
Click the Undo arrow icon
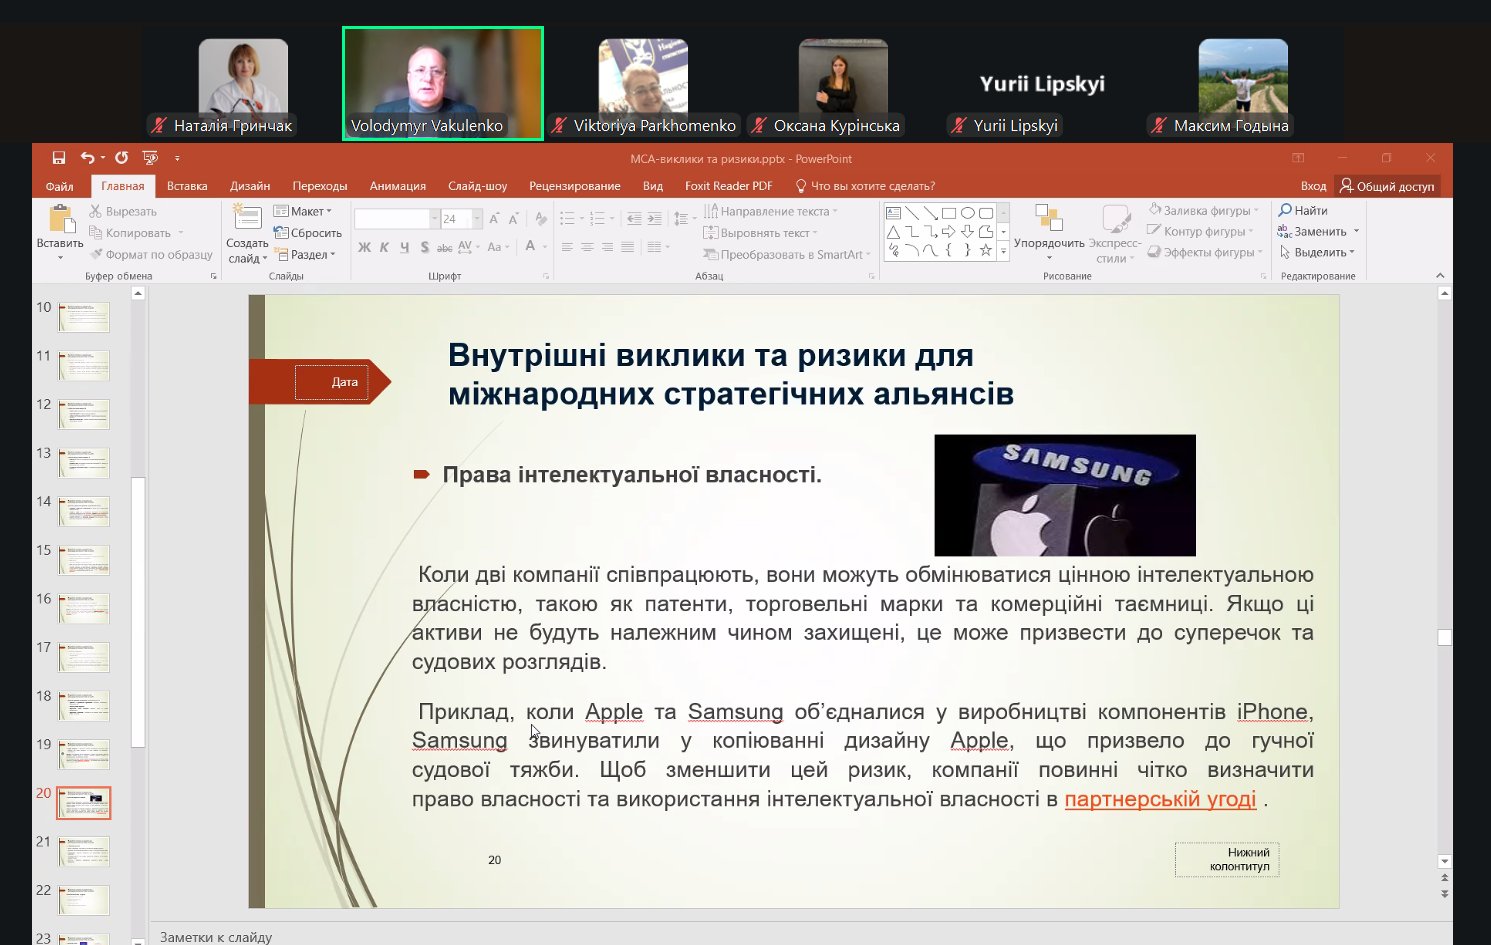pos(88,158)
